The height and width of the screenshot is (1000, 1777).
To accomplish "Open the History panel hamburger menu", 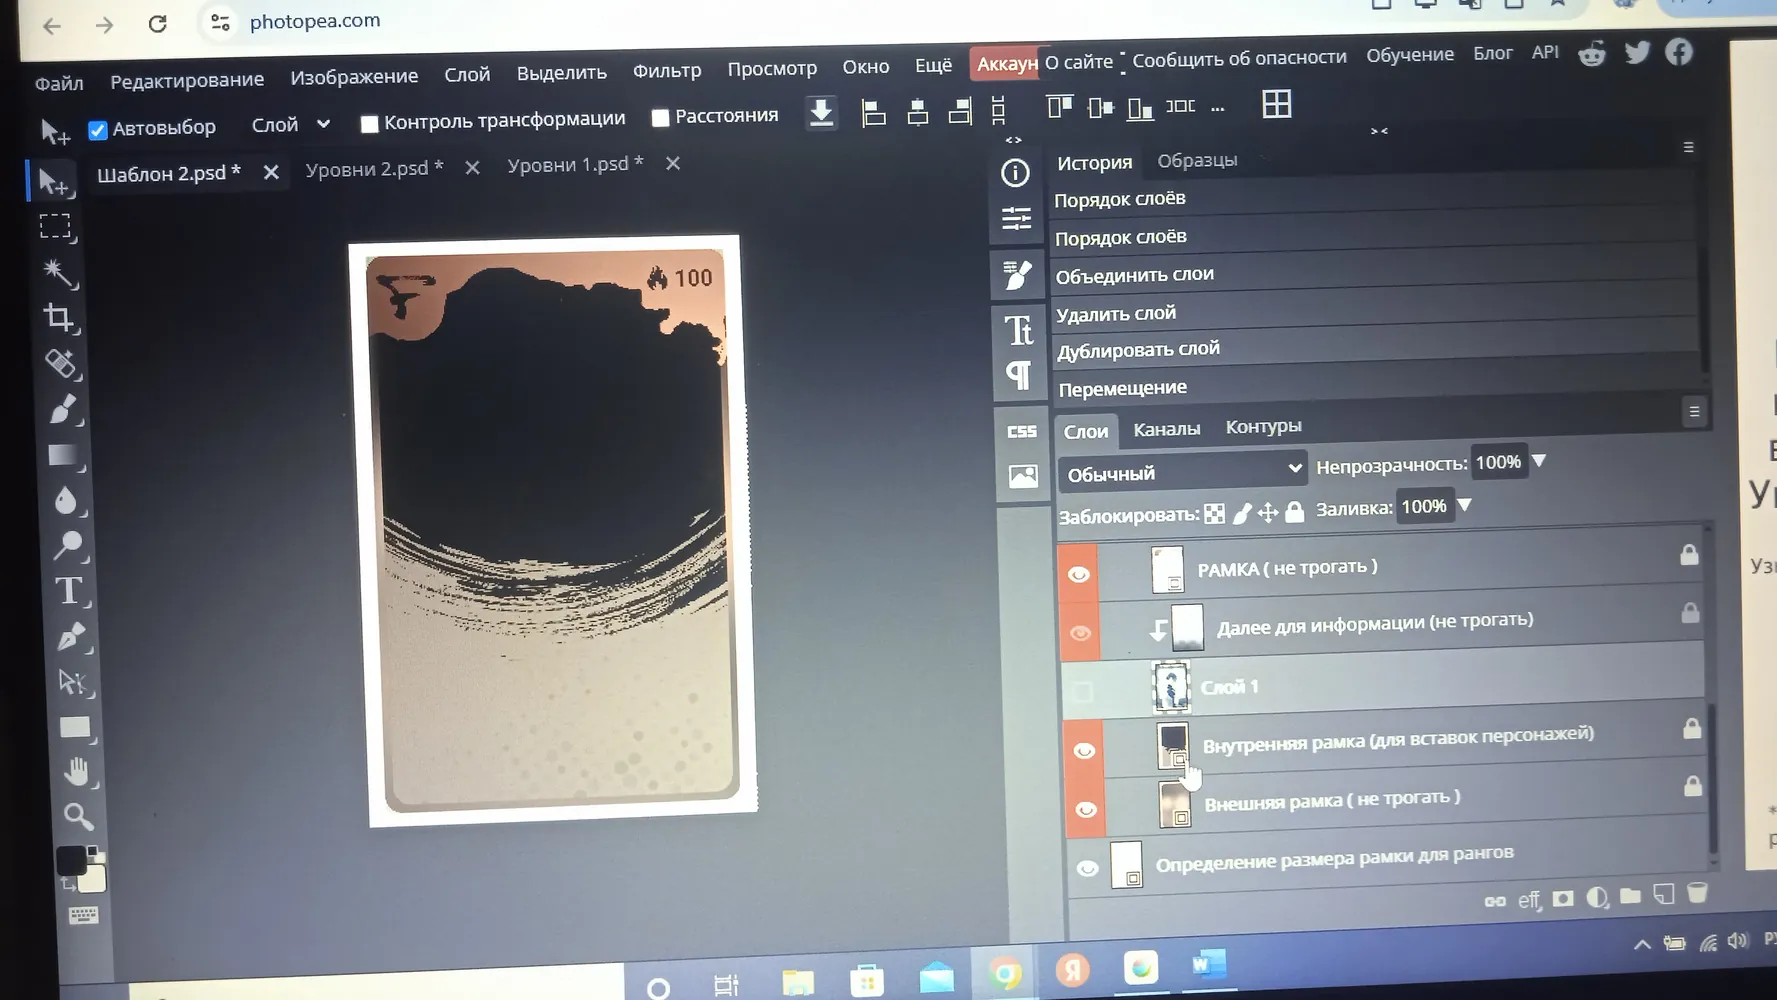I will pyautogui.click(x=1688, y=147).
